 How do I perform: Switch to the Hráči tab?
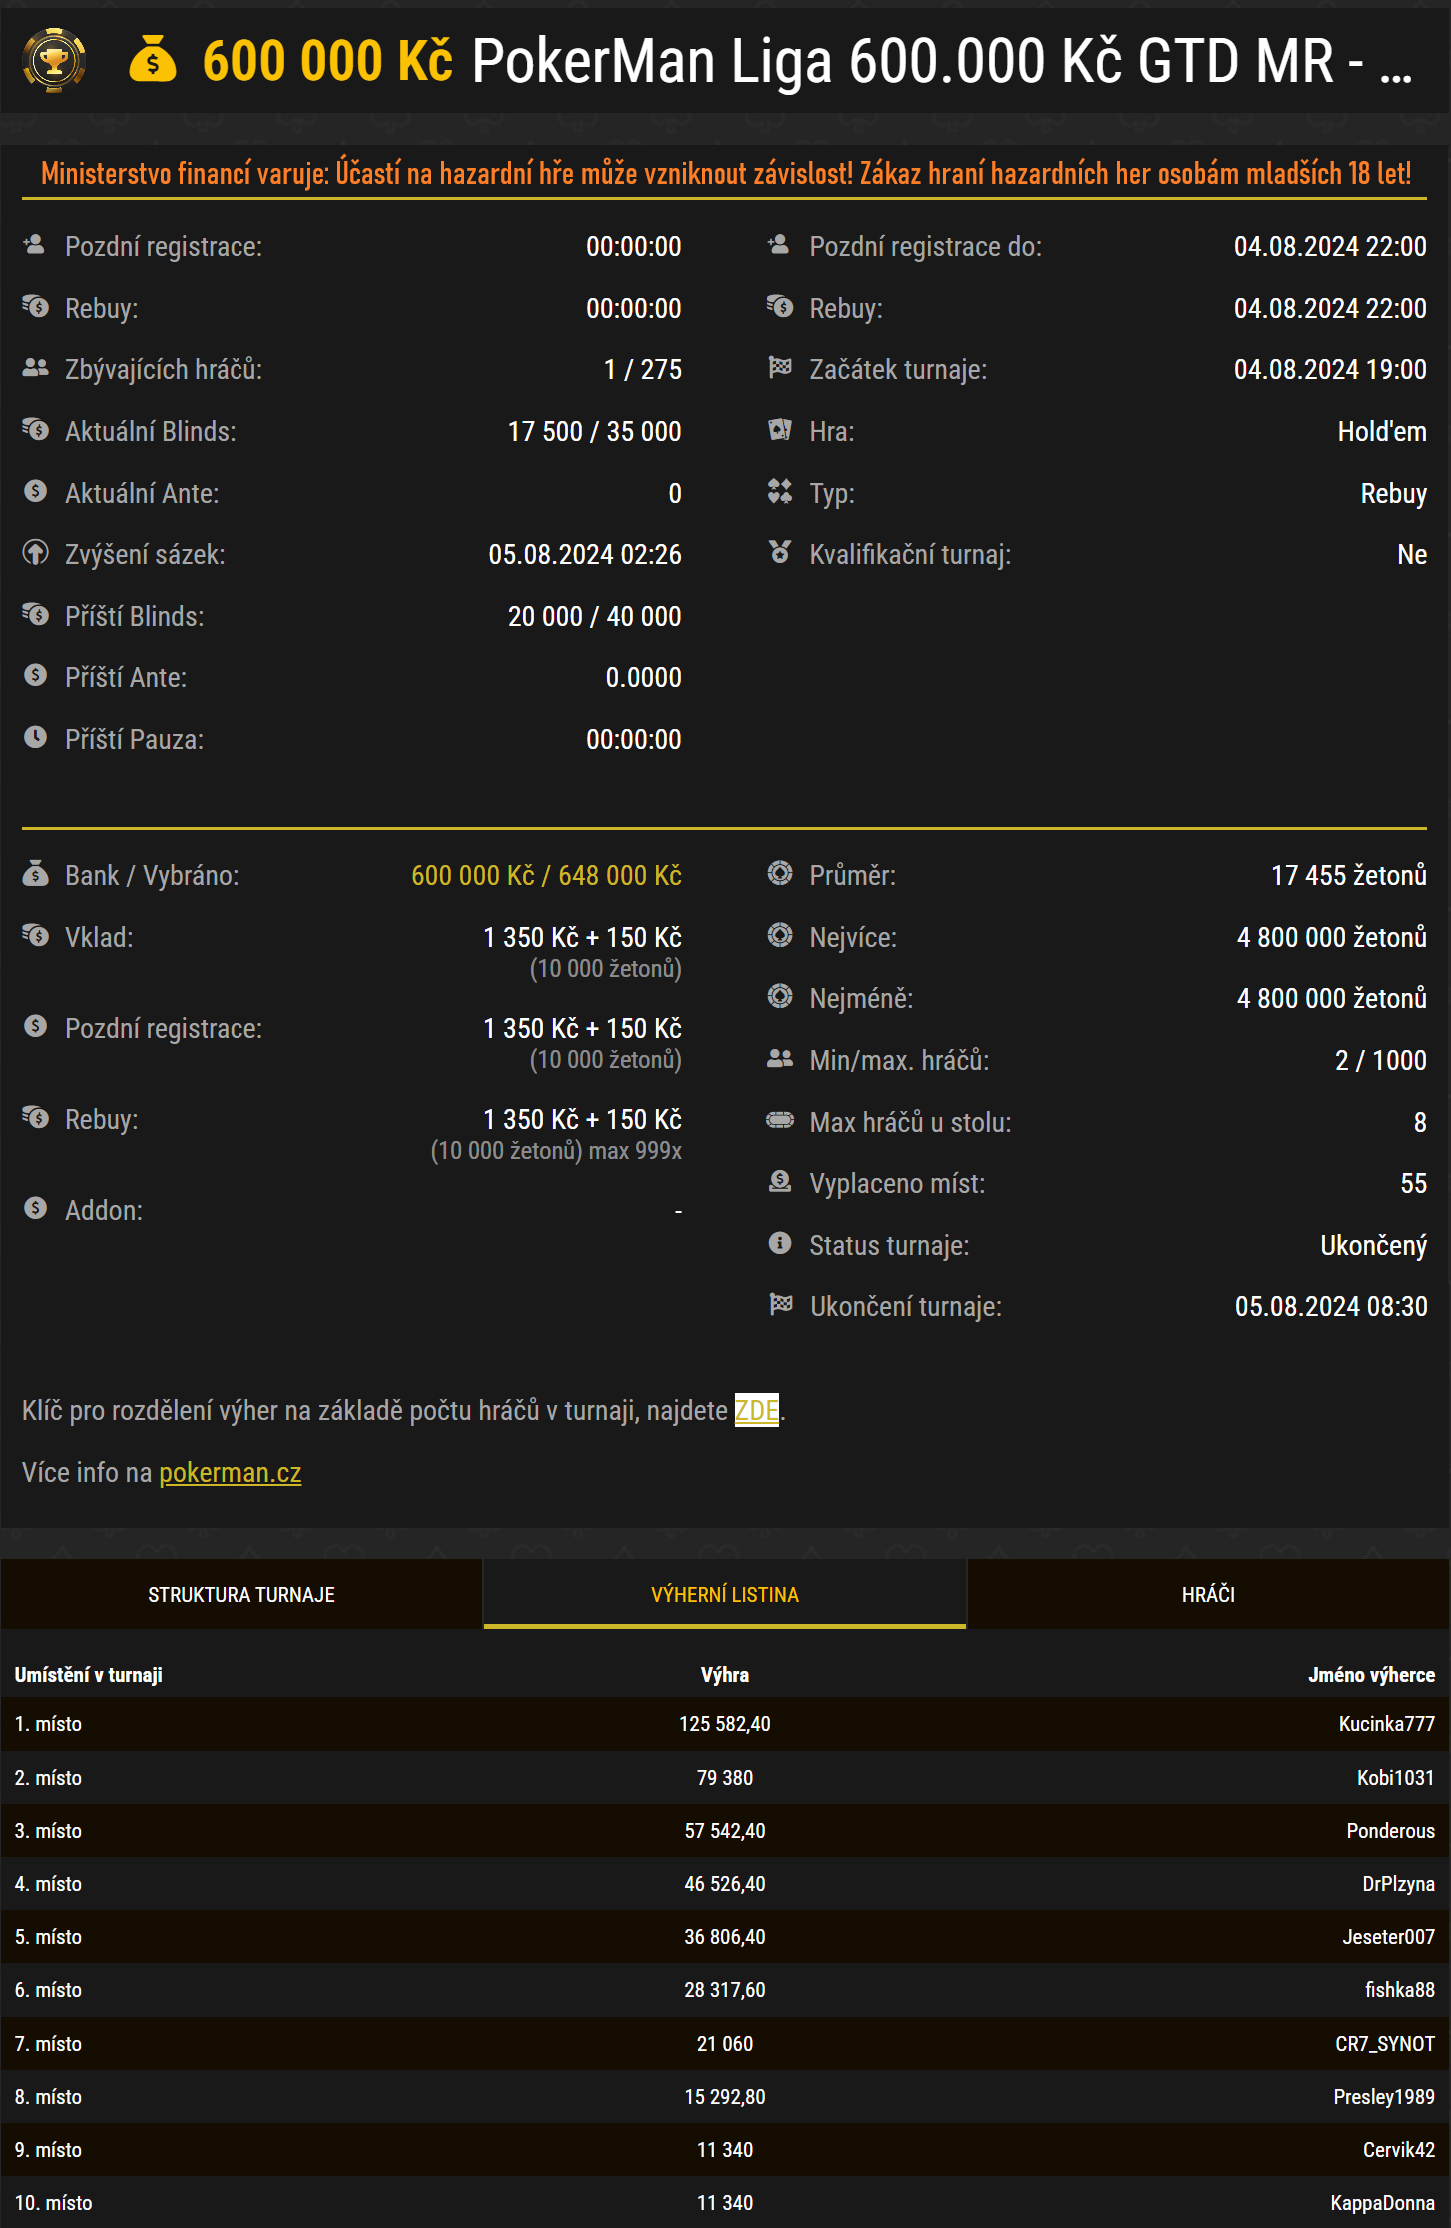point(1208,1595)
